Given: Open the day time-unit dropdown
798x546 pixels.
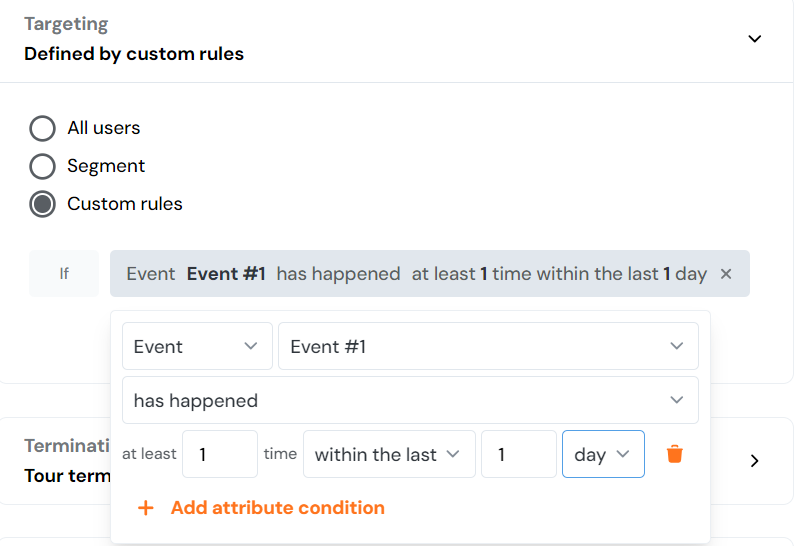Looking at the screenshot, I should pyautogui.click(x=603, y=454).
